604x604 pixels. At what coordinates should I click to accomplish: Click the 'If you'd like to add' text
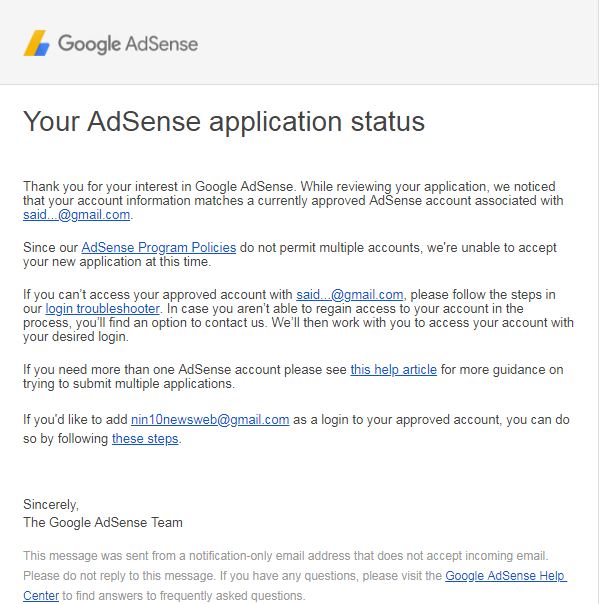(x=75, y=419)
